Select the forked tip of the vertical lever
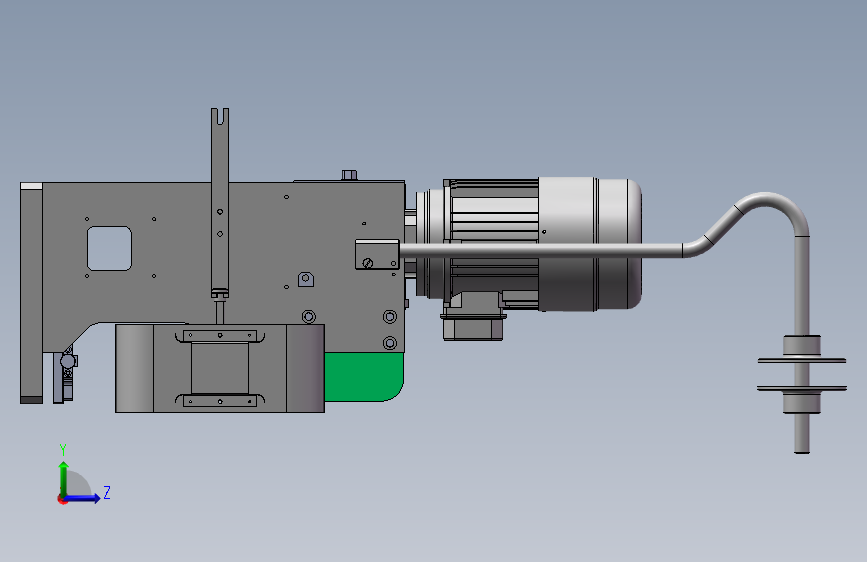867x562 pixels. (220, 116)
